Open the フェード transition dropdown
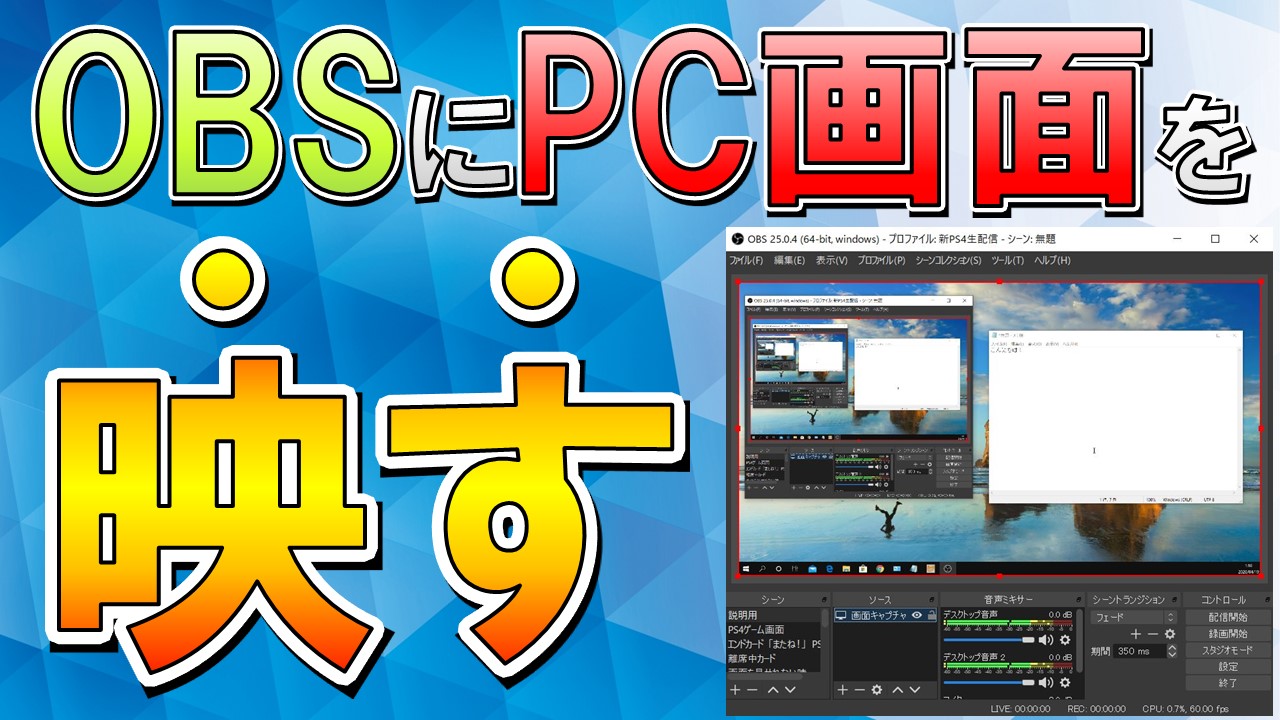 [1134, 617]
